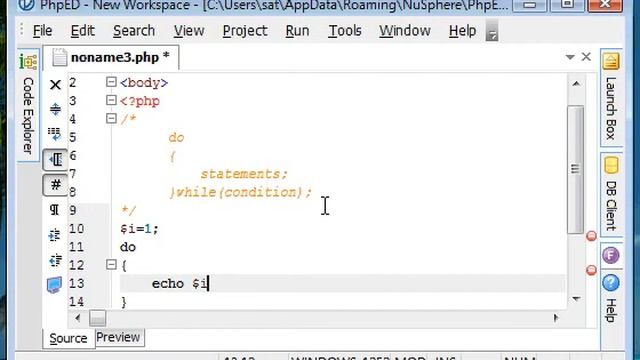Screen dimensions: 640x360
Task: Click the horizontal scrollbar left arrow
Action: click(x=78, y=318)
